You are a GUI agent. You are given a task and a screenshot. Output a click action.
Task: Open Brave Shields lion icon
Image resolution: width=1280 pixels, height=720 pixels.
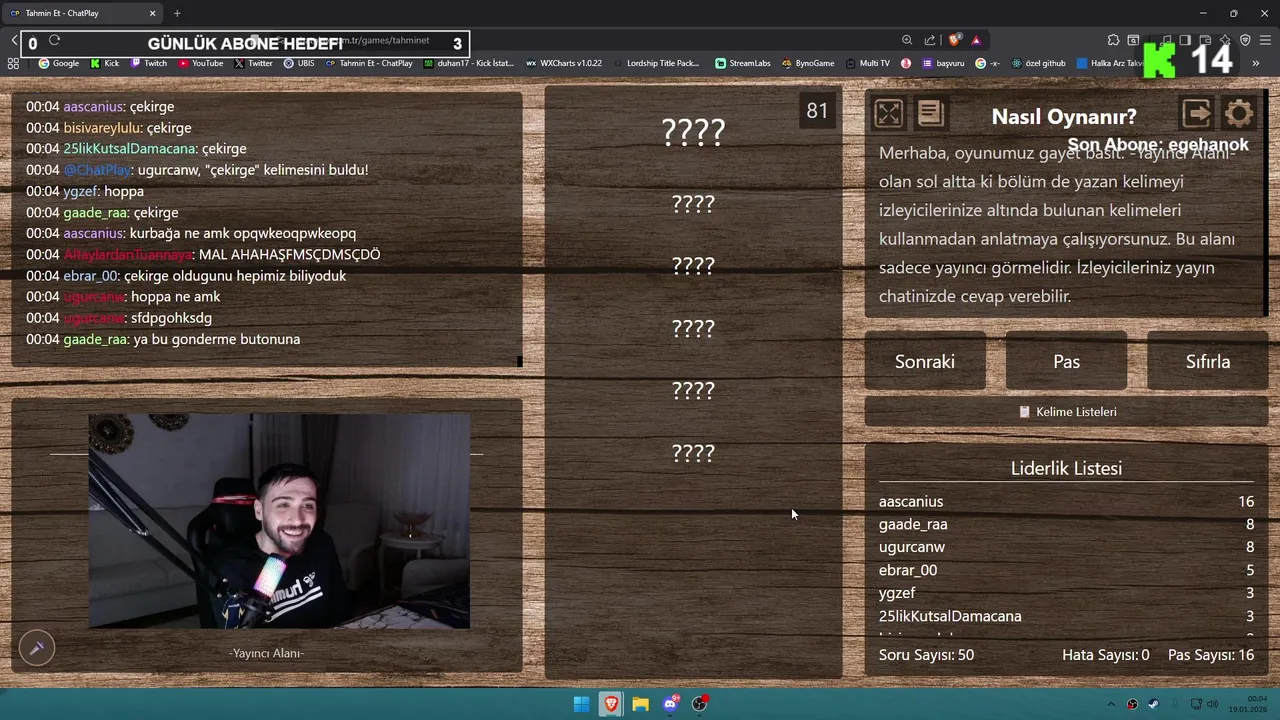[x=954, y=40]
